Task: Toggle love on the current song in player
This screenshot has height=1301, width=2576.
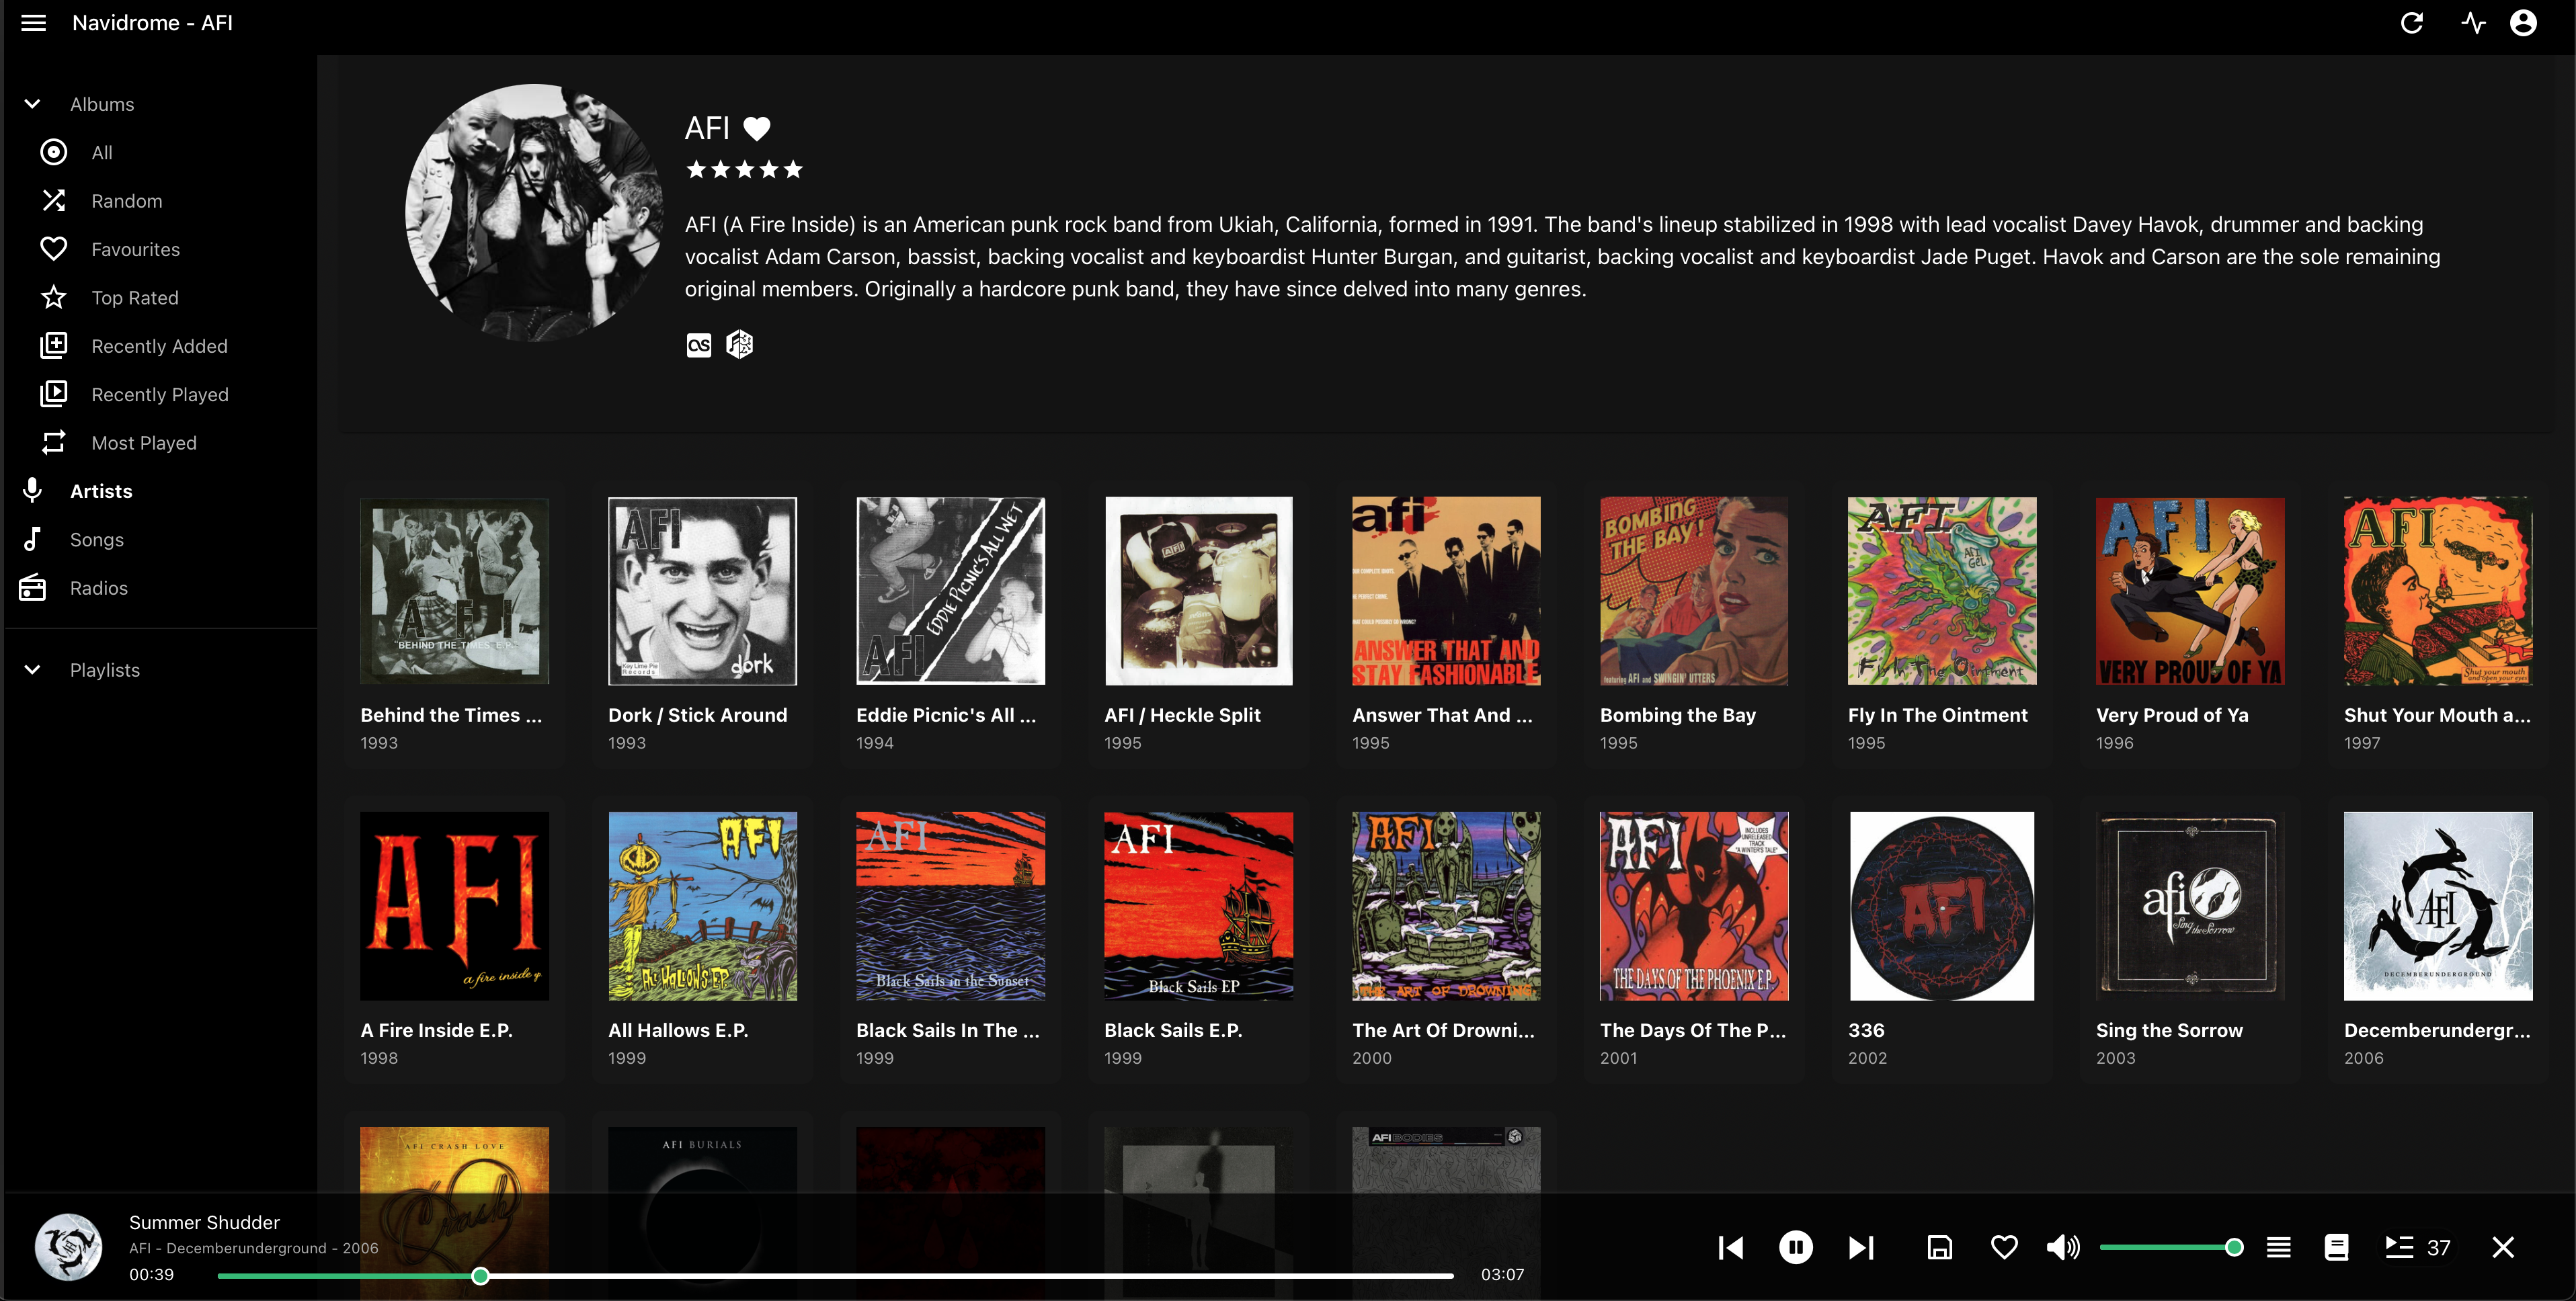Action: pyautogui.click(x=2003, y=1247)
